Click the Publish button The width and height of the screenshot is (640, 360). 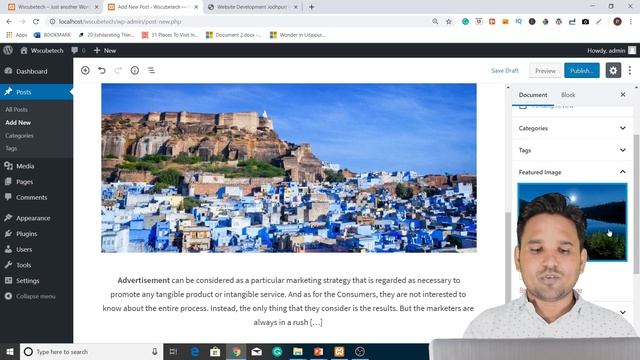click(582, 70)
